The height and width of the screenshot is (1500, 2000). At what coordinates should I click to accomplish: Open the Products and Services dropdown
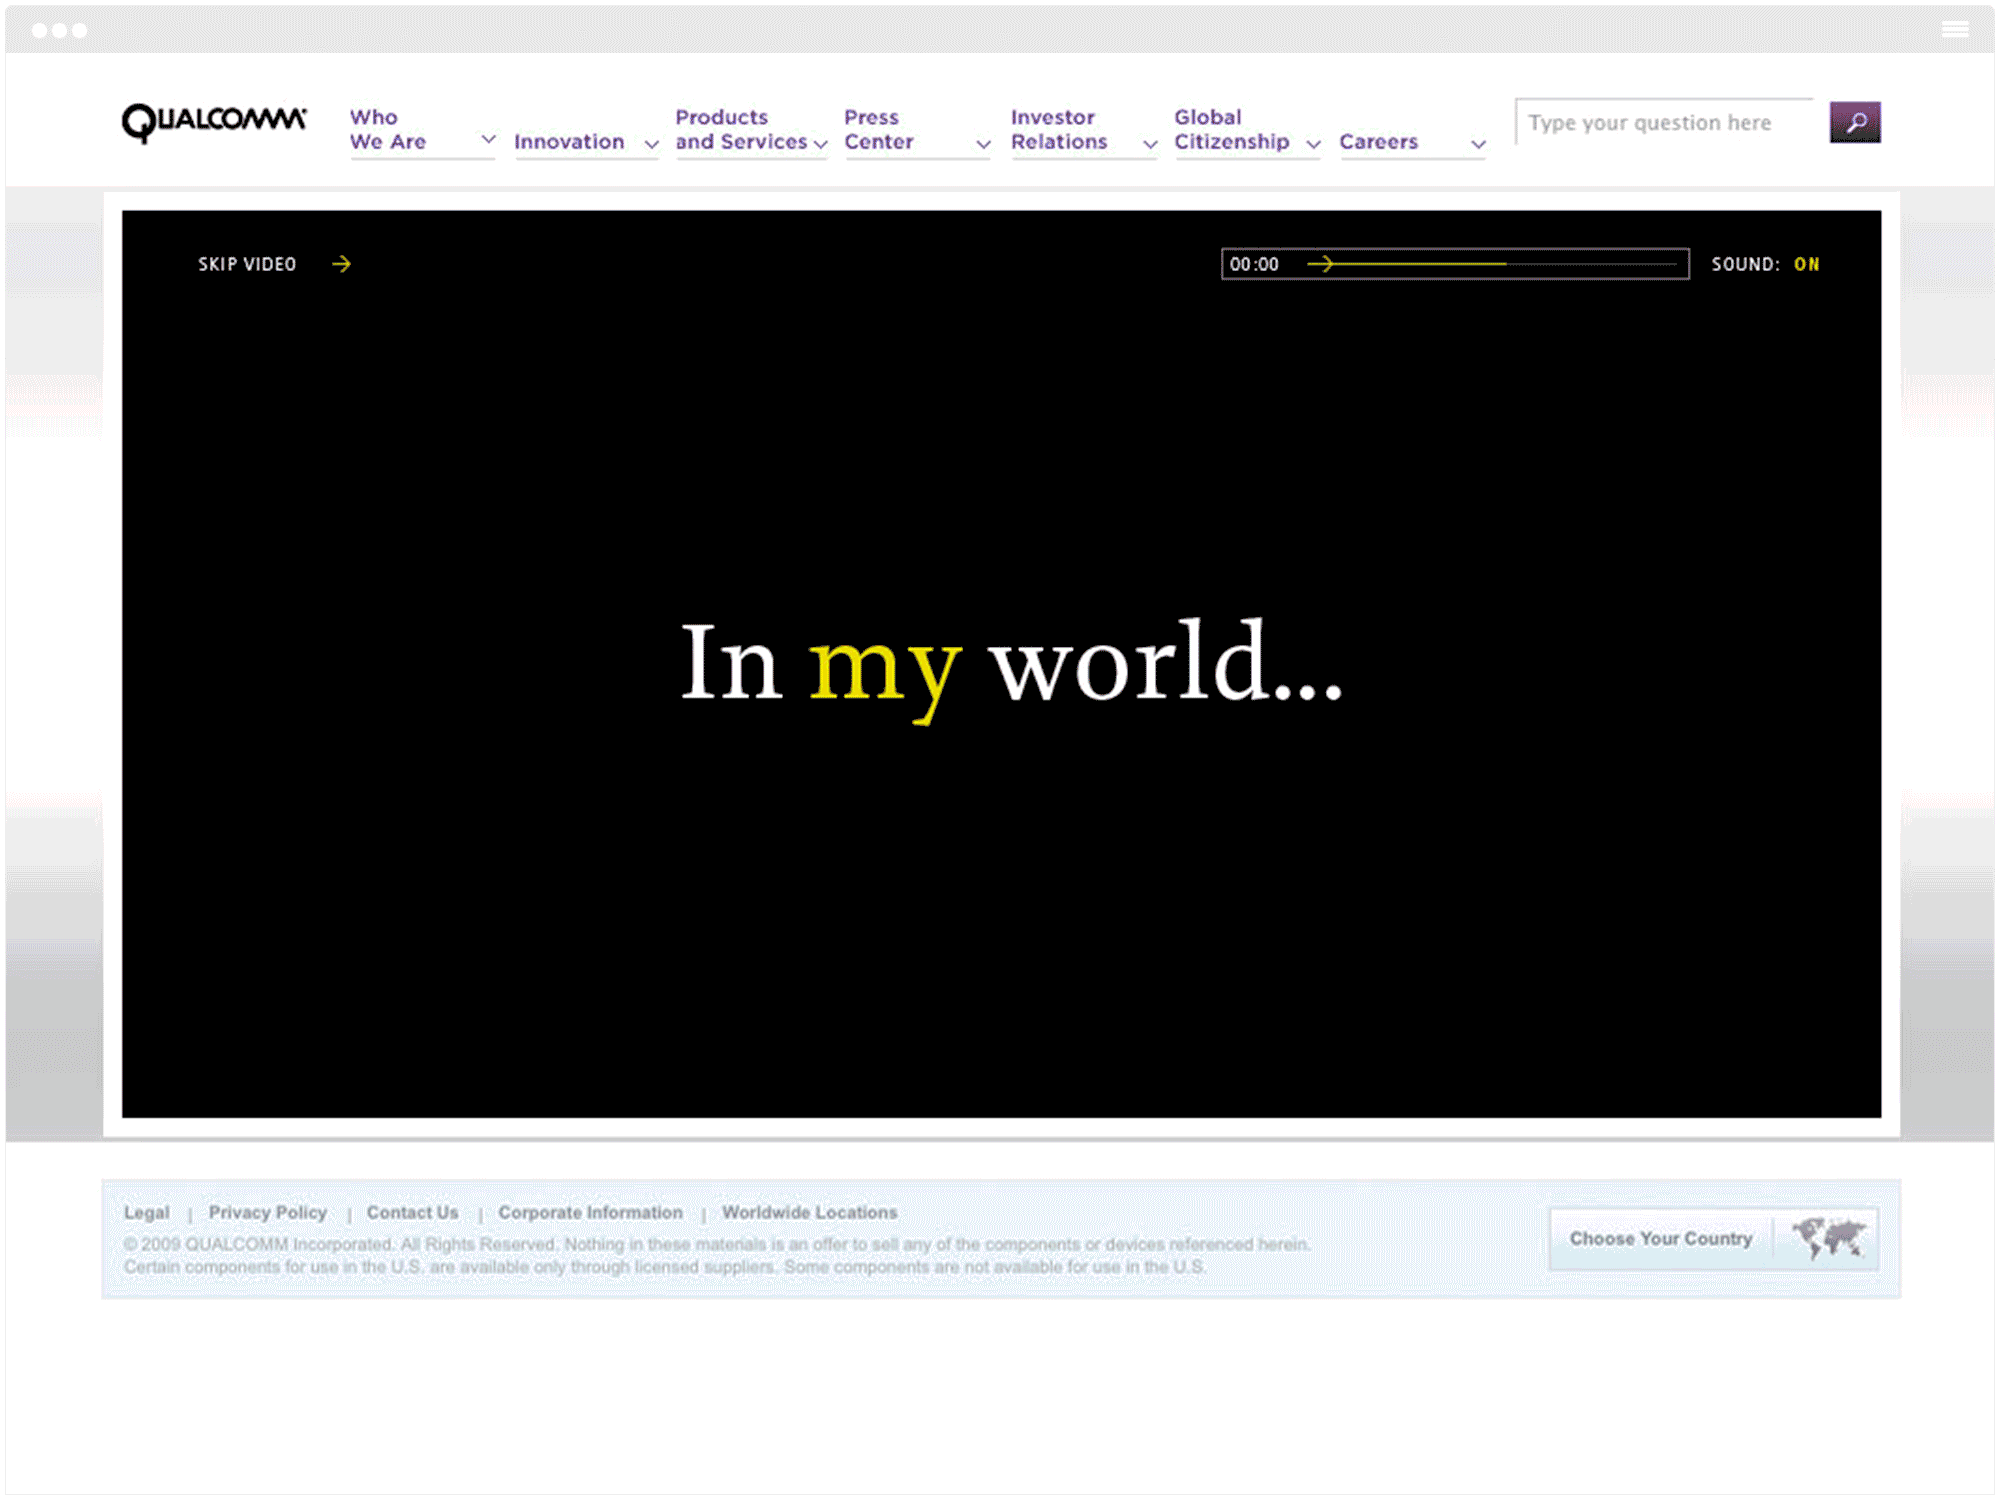point(818,143)
